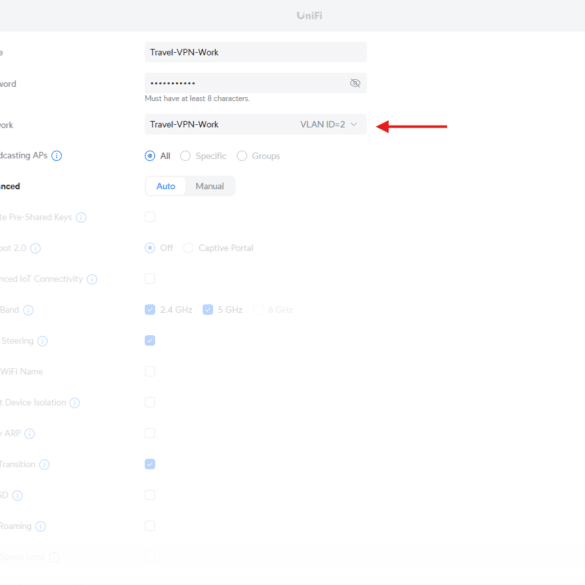Select the Hotspot Off radio
The width and height of the screenshot is (585, 585).
click(x=150, y=248)
